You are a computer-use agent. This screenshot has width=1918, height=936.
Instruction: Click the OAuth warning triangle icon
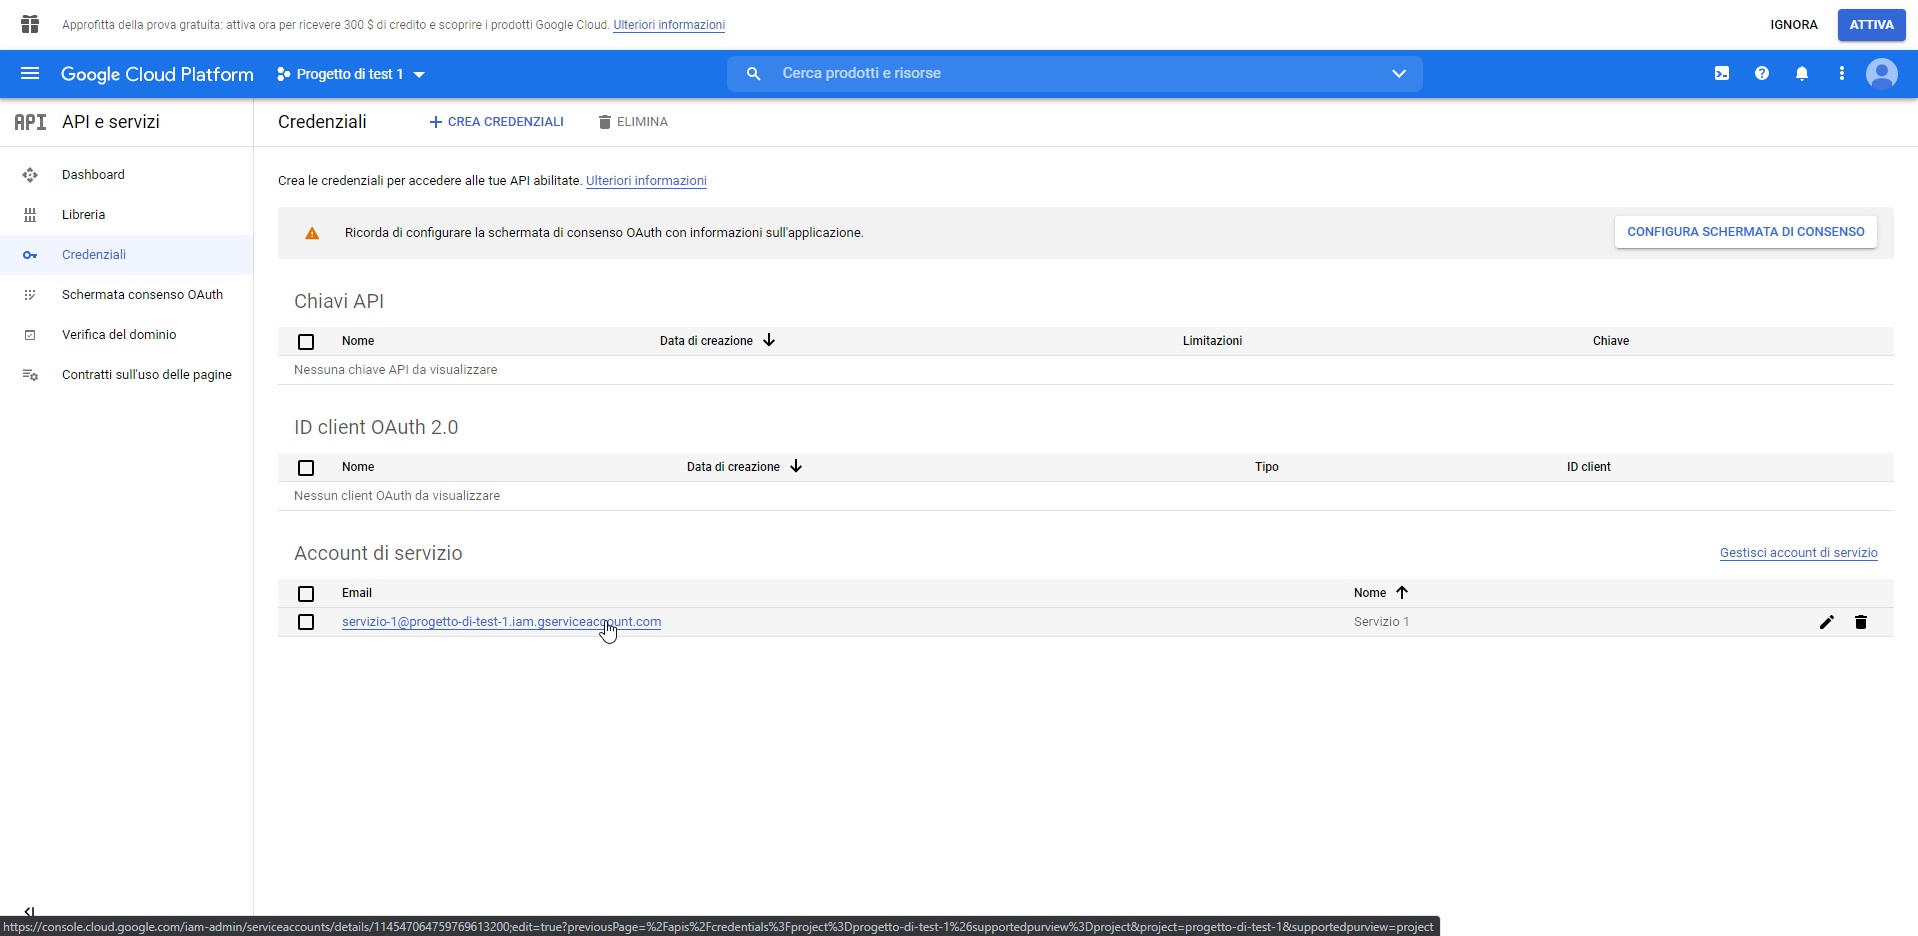312,233
